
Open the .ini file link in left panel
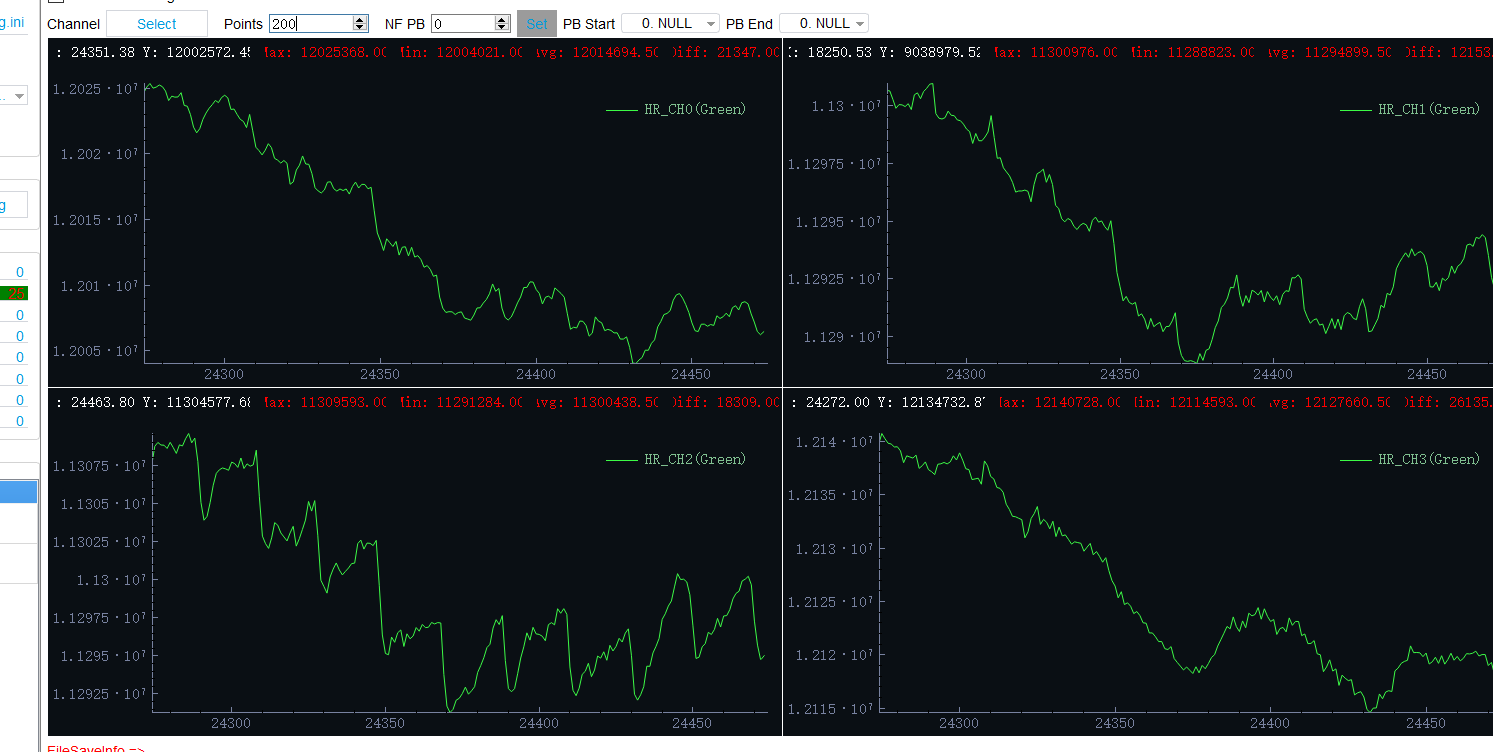13,21
